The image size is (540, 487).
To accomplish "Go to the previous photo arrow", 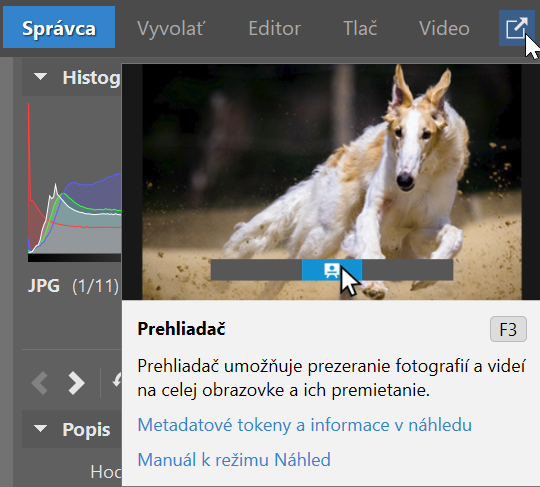I will click(x=40, y=382).
